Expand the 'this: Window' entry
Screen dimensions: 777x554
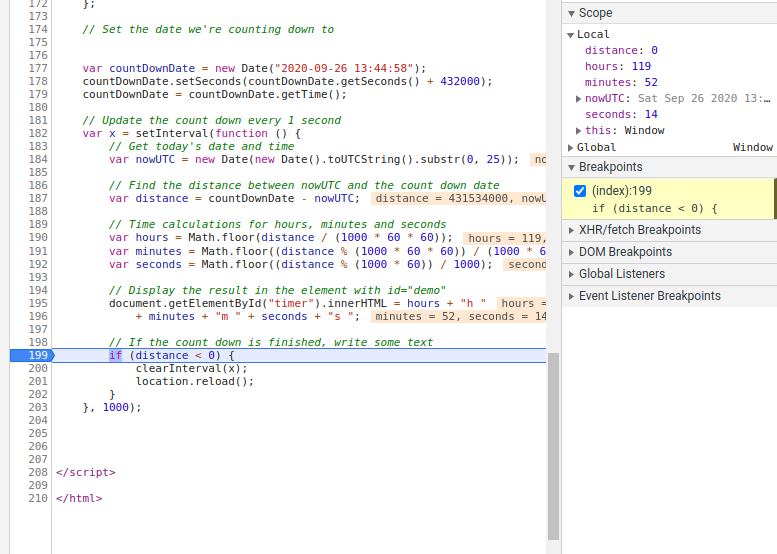pos(579,131)
